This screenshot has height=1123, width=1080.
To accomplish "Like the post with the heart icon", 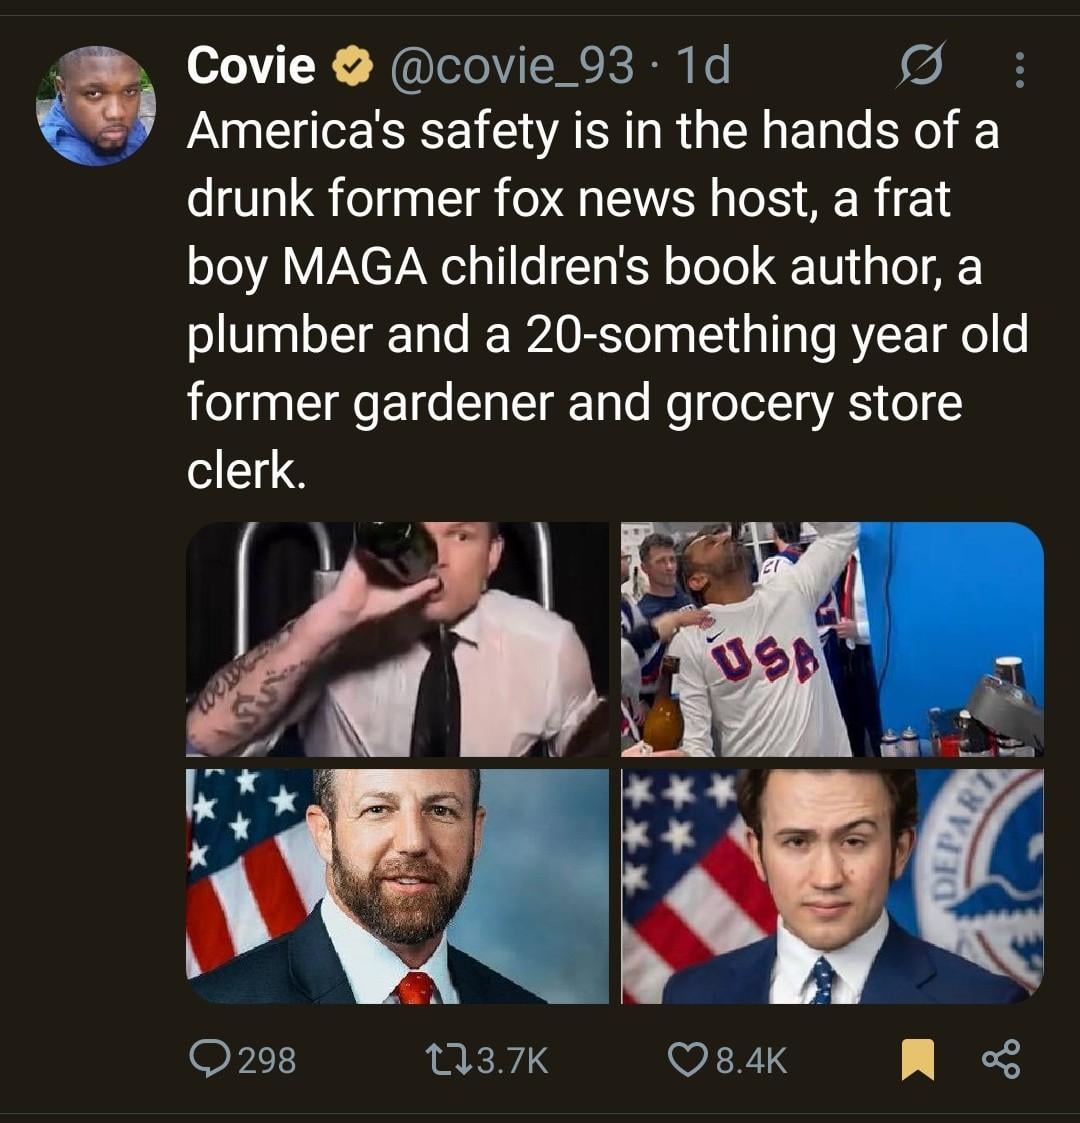I will coord(686,1059).
